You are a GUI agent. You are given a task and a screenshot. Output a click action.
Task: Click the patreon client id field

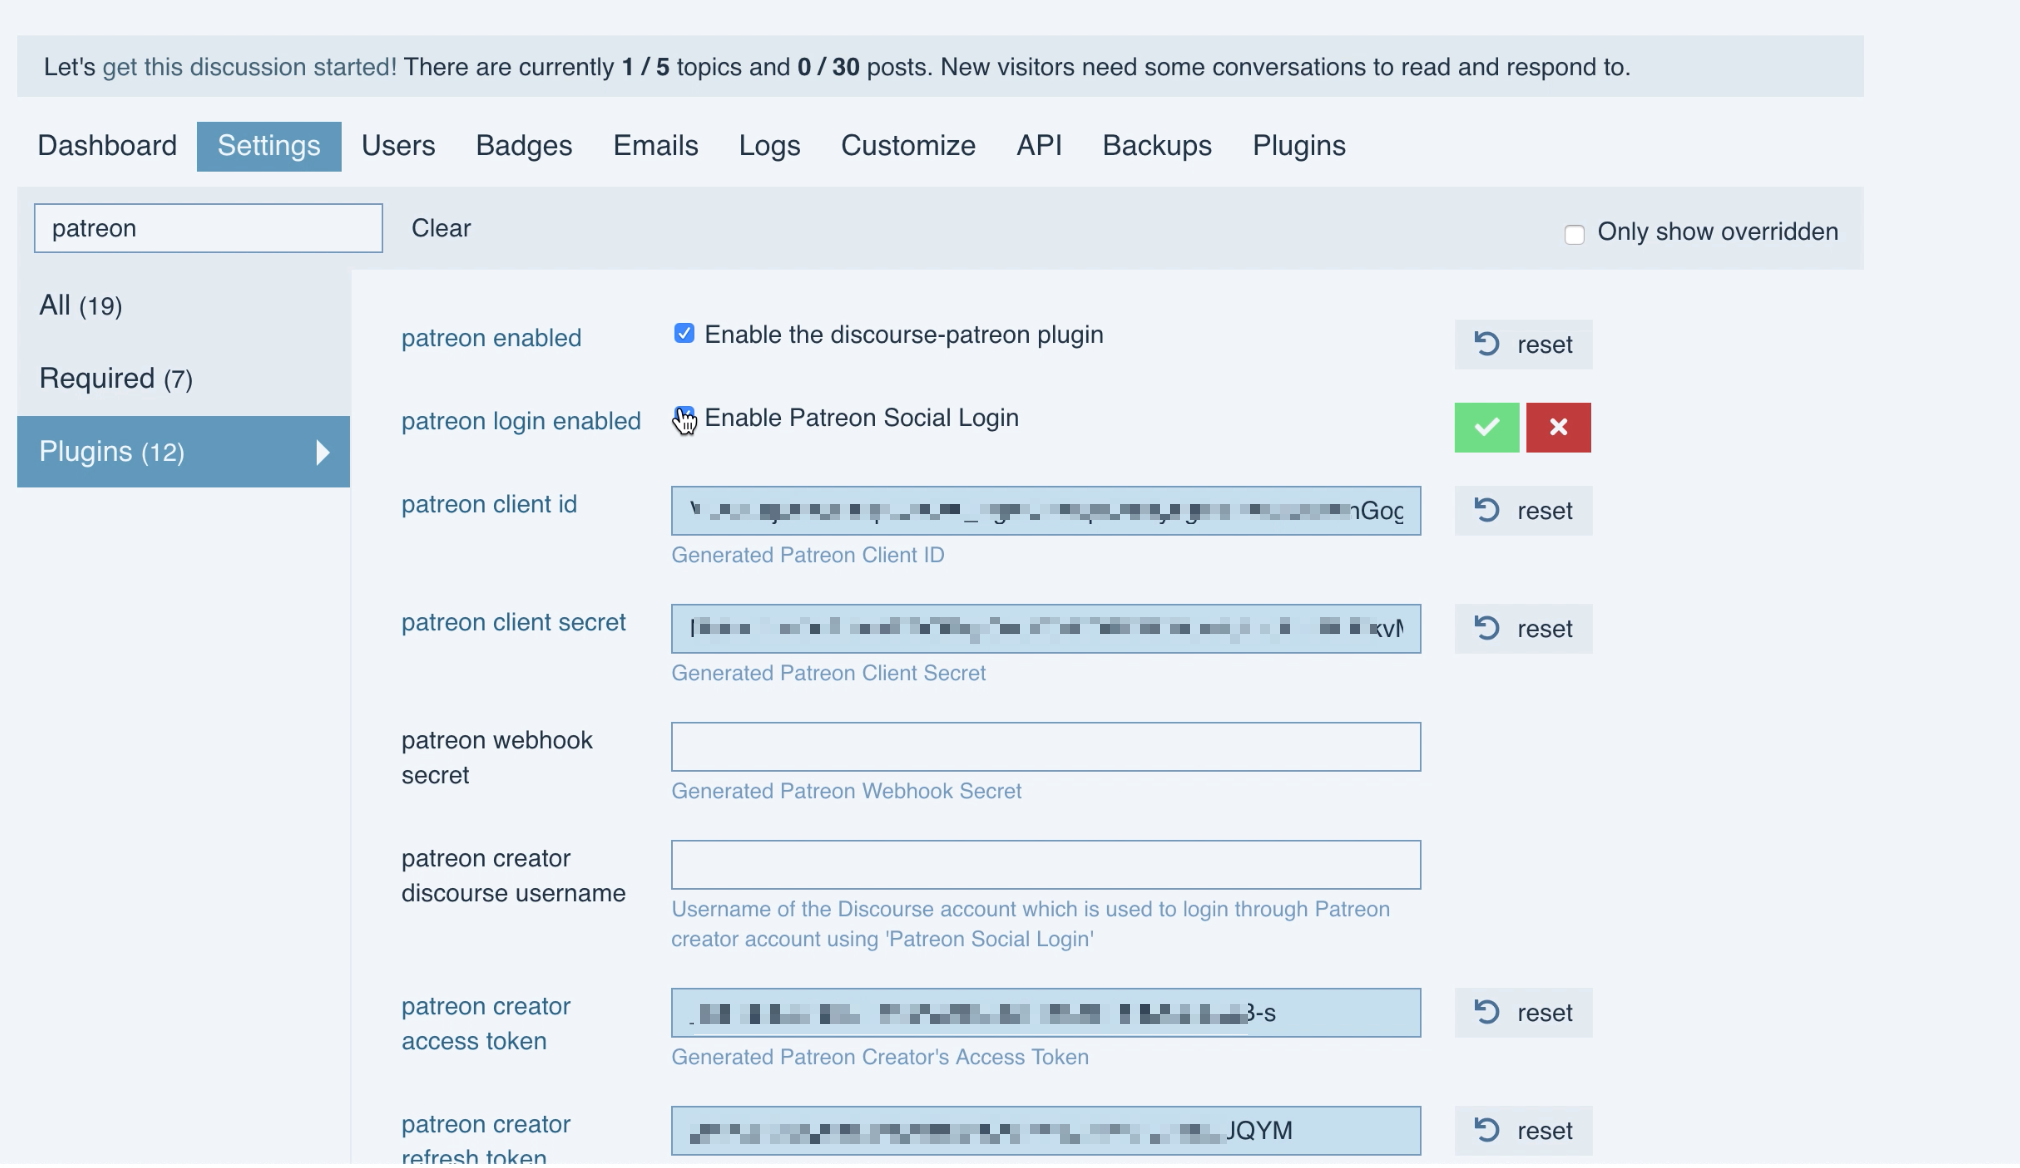coord(1046,511)
